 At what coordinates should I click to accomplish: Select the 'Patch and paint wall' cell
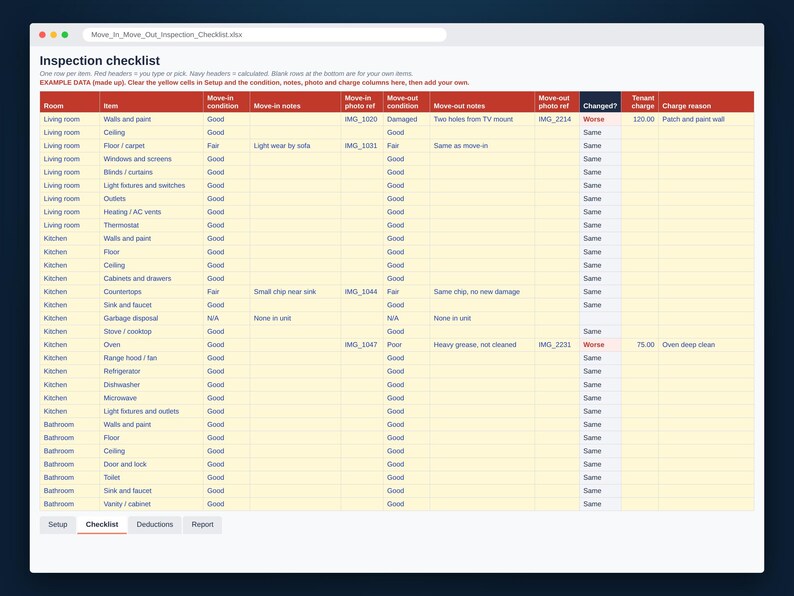(x=706, y=119)
